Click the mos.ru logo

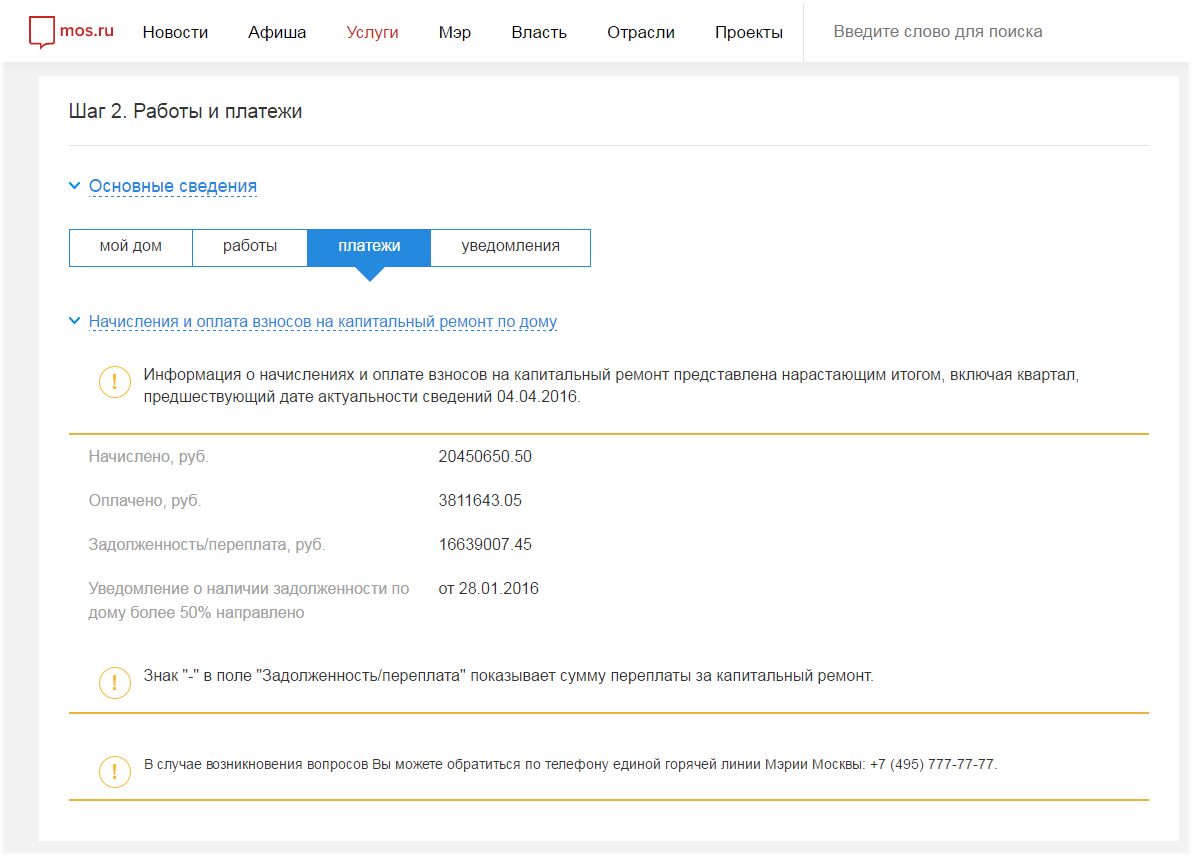[x=71, y=32]
